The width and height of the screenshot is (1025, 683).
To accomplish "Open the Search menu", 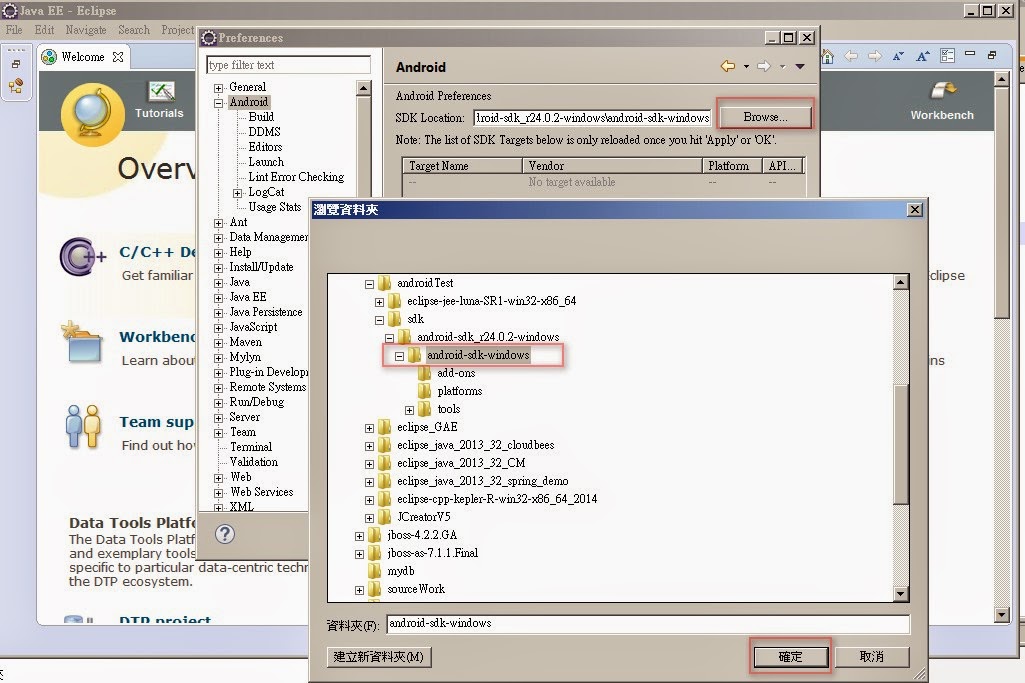I will pyautogui.click(x=134, y=30).
